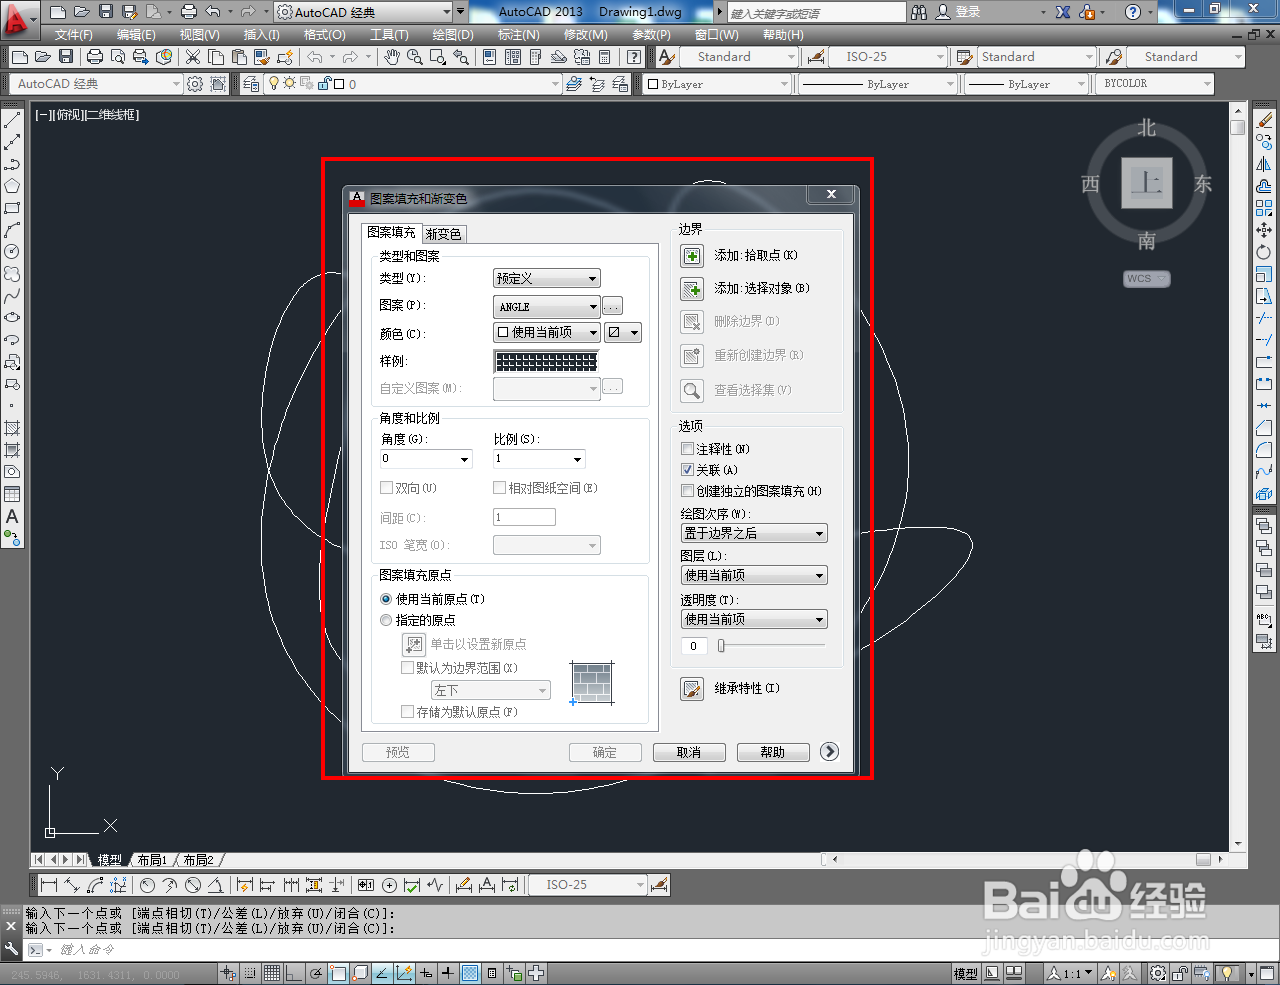Viewport: 1280px width, 985px height.
Task: Open the Format menu (格式)
Action: click(324, 34)
